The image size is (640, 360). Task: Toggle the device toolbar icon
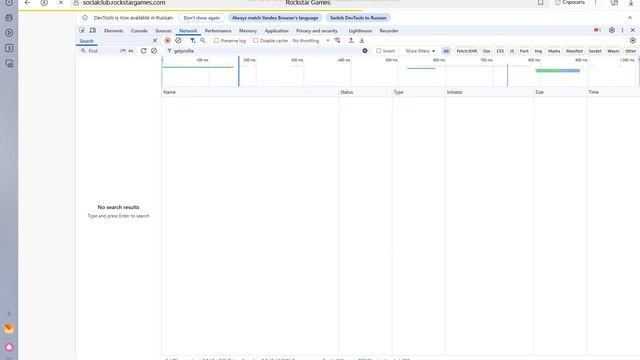(93, 31)
